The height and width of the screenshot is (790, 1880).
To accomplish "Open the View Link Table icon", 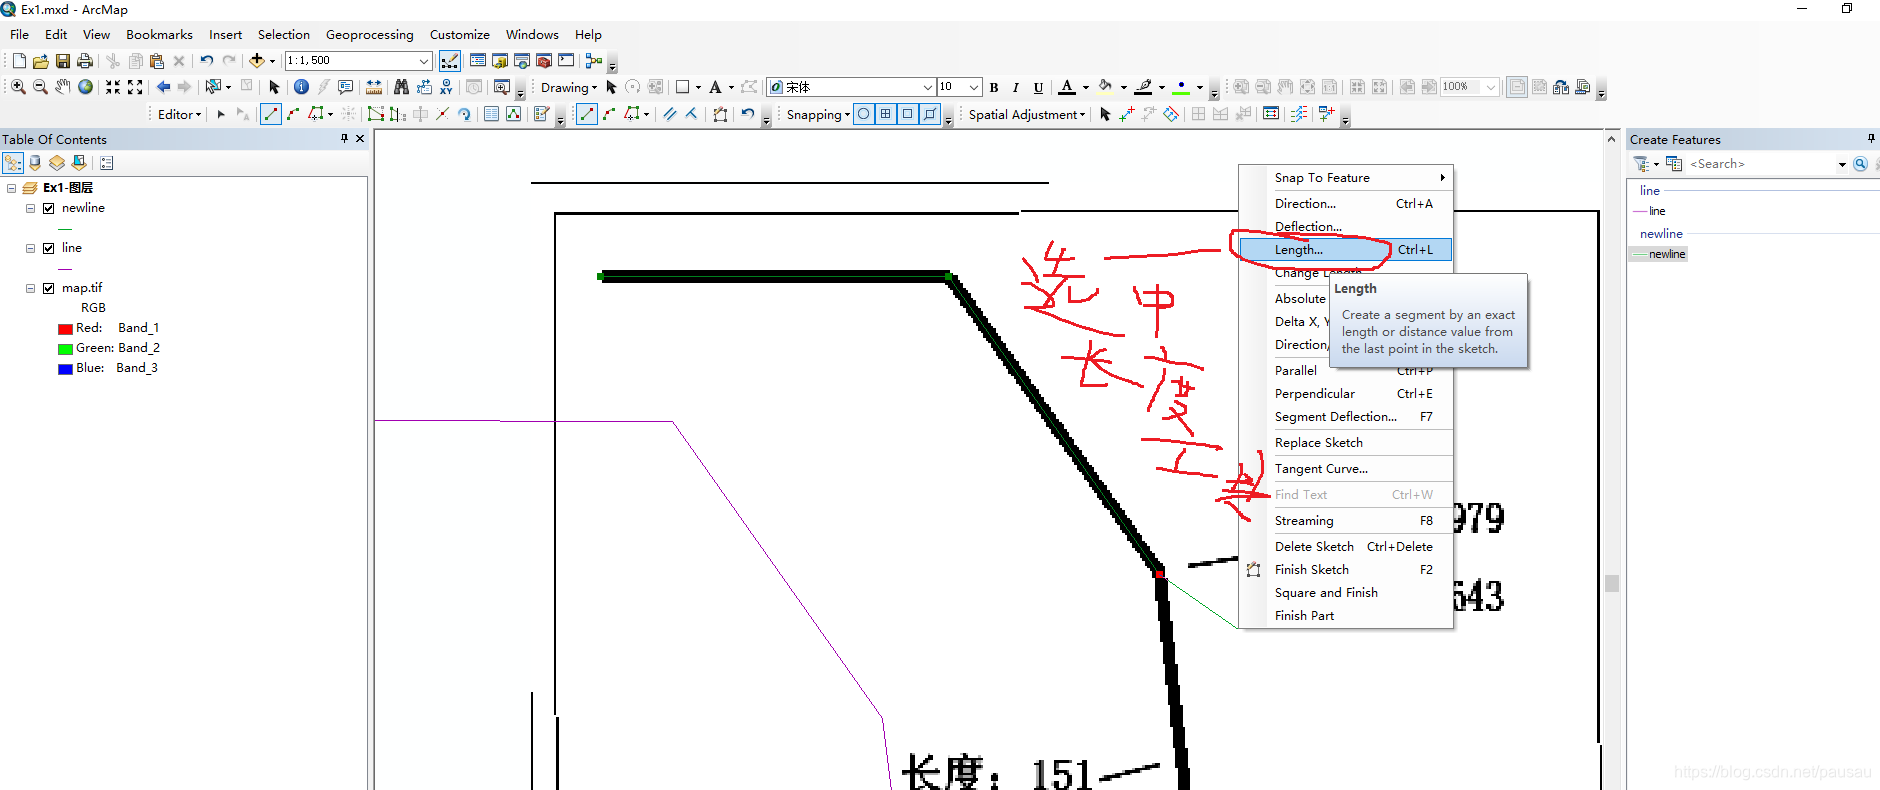I will (1271, 114).
